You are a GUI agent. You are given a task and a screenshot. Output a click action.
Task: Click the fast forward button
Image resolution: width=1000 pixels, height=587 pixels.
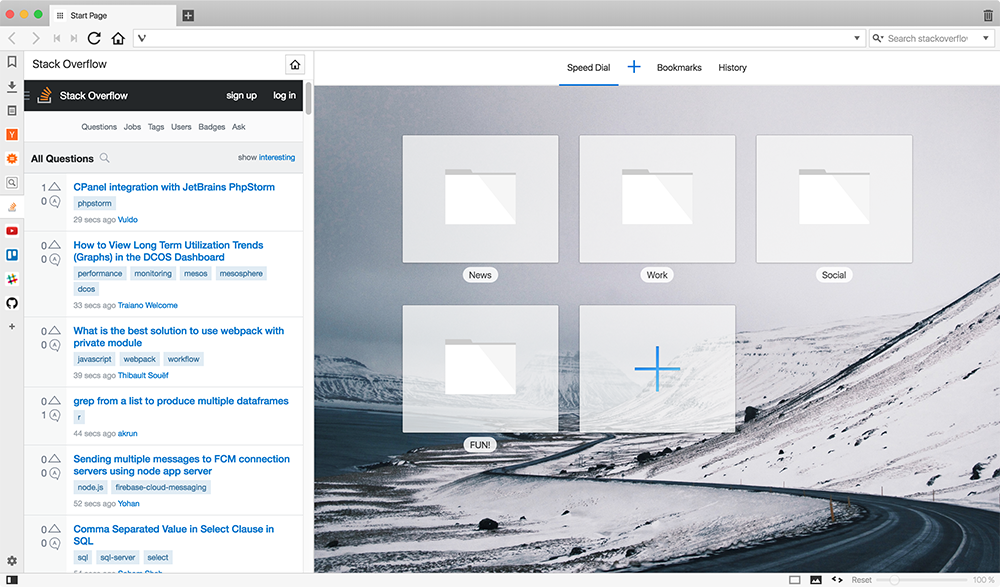tap(74, 38)
